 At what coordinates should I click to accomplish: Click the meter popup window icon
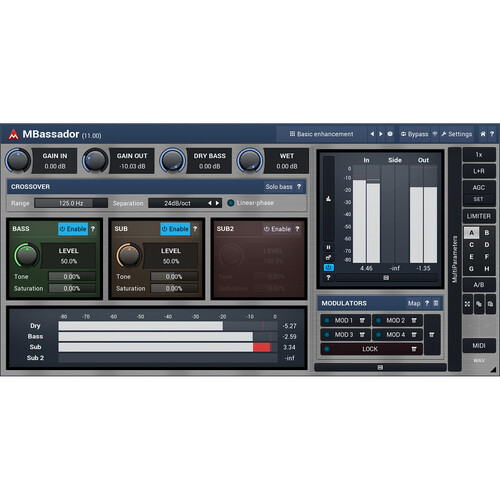pos(328,257)
